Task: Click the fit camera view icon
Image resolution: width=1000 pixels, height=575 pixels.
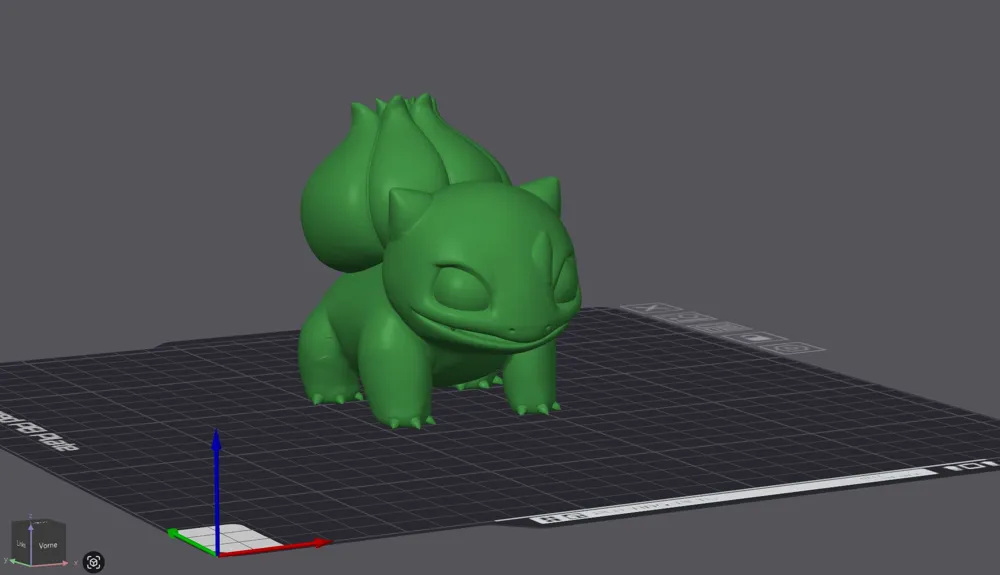Action: click(x=94, y=562)
